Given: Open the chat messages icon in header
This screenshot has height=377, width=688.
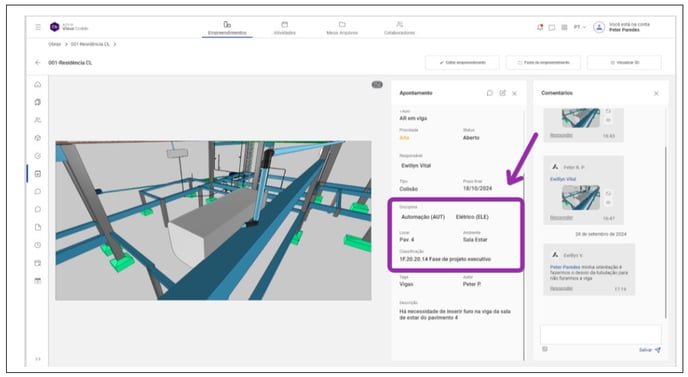Looking at the screenshot, I should pos(552,27).
